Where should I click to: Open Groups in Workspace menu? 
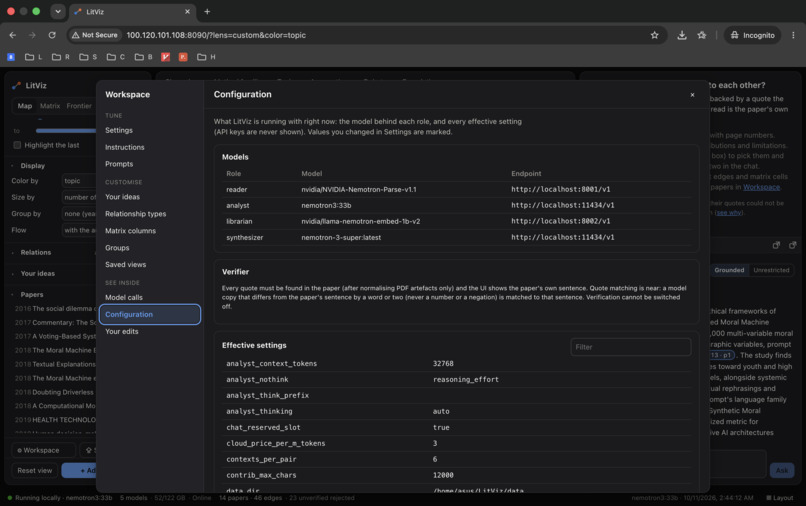tap(117, 248)
